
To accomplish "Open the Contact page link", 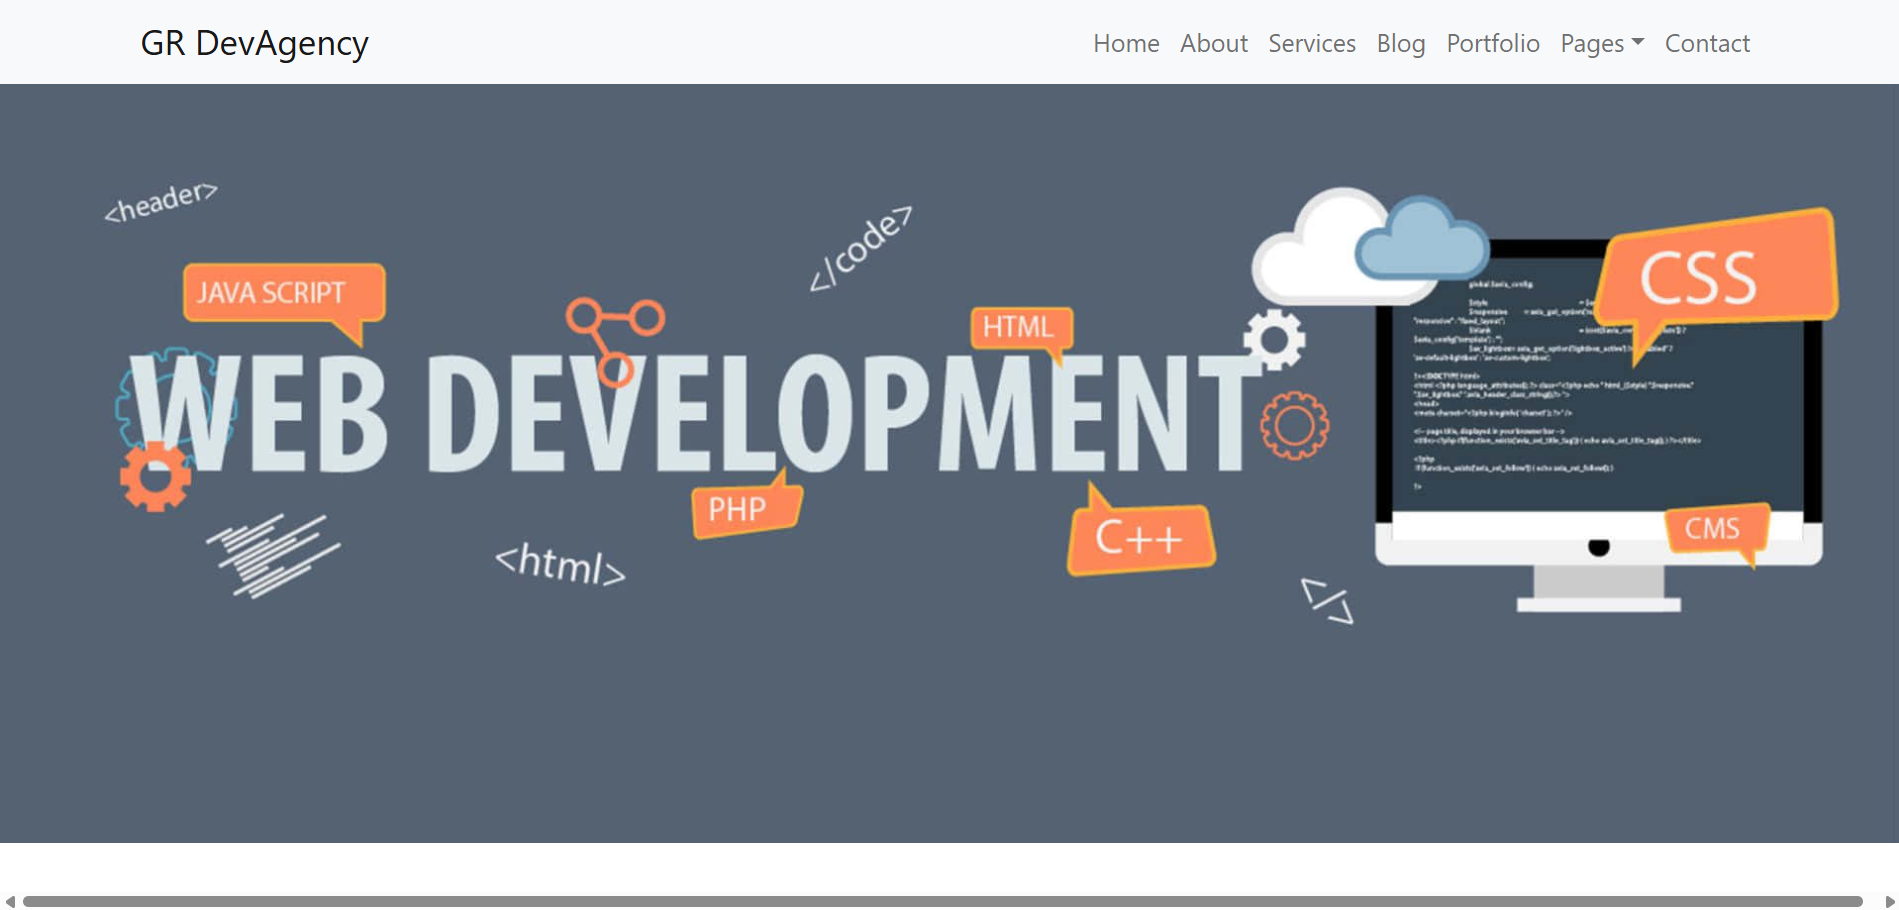I will click(1706, 44).
